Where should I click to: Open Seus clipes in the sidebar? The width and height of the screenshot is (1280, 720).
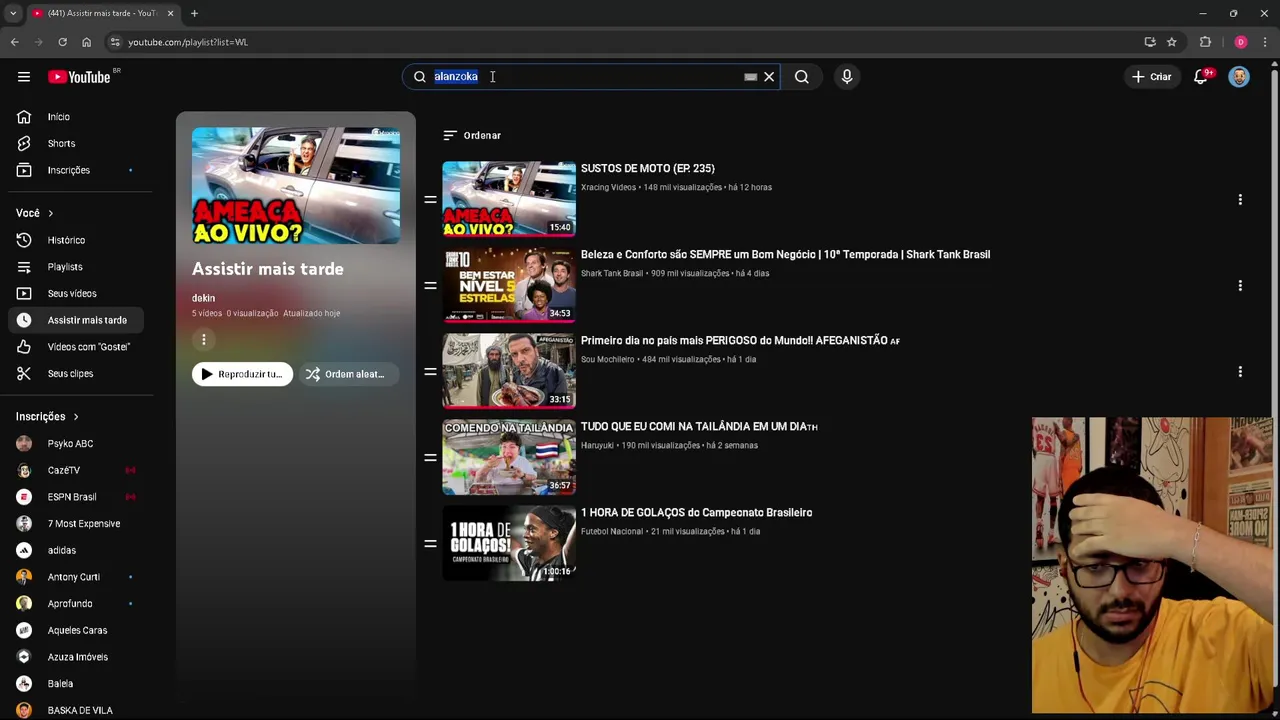(78, 373)
